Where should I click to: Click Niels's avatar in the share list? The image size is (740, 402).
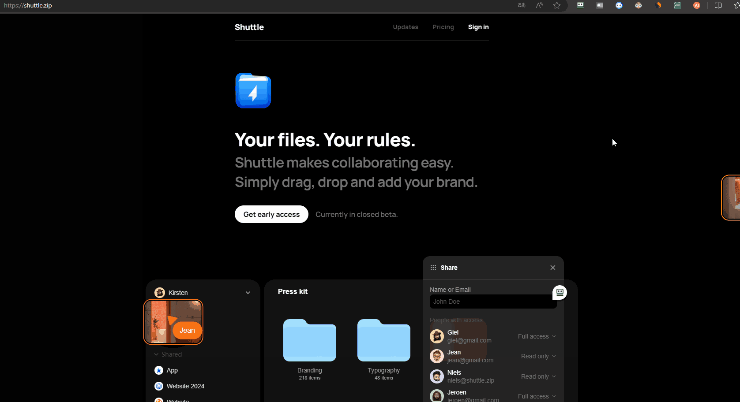coord(437,376)
